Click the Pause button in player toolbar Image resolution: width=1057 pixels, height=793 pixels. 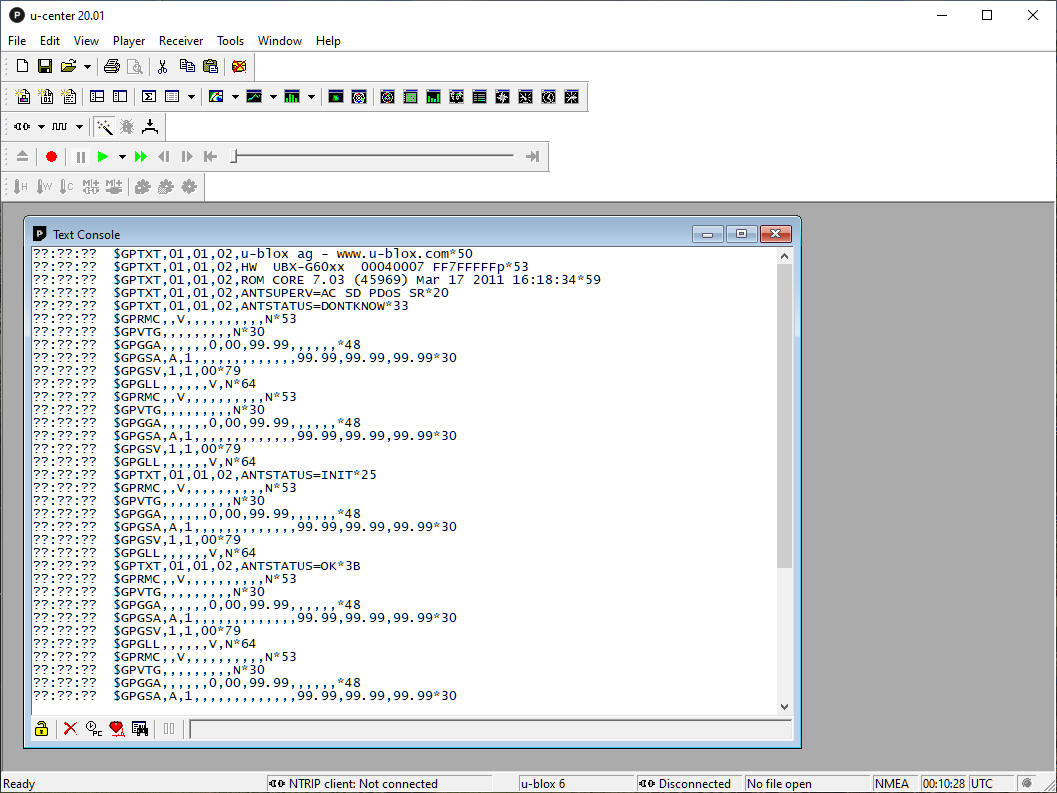coord(81,156)
